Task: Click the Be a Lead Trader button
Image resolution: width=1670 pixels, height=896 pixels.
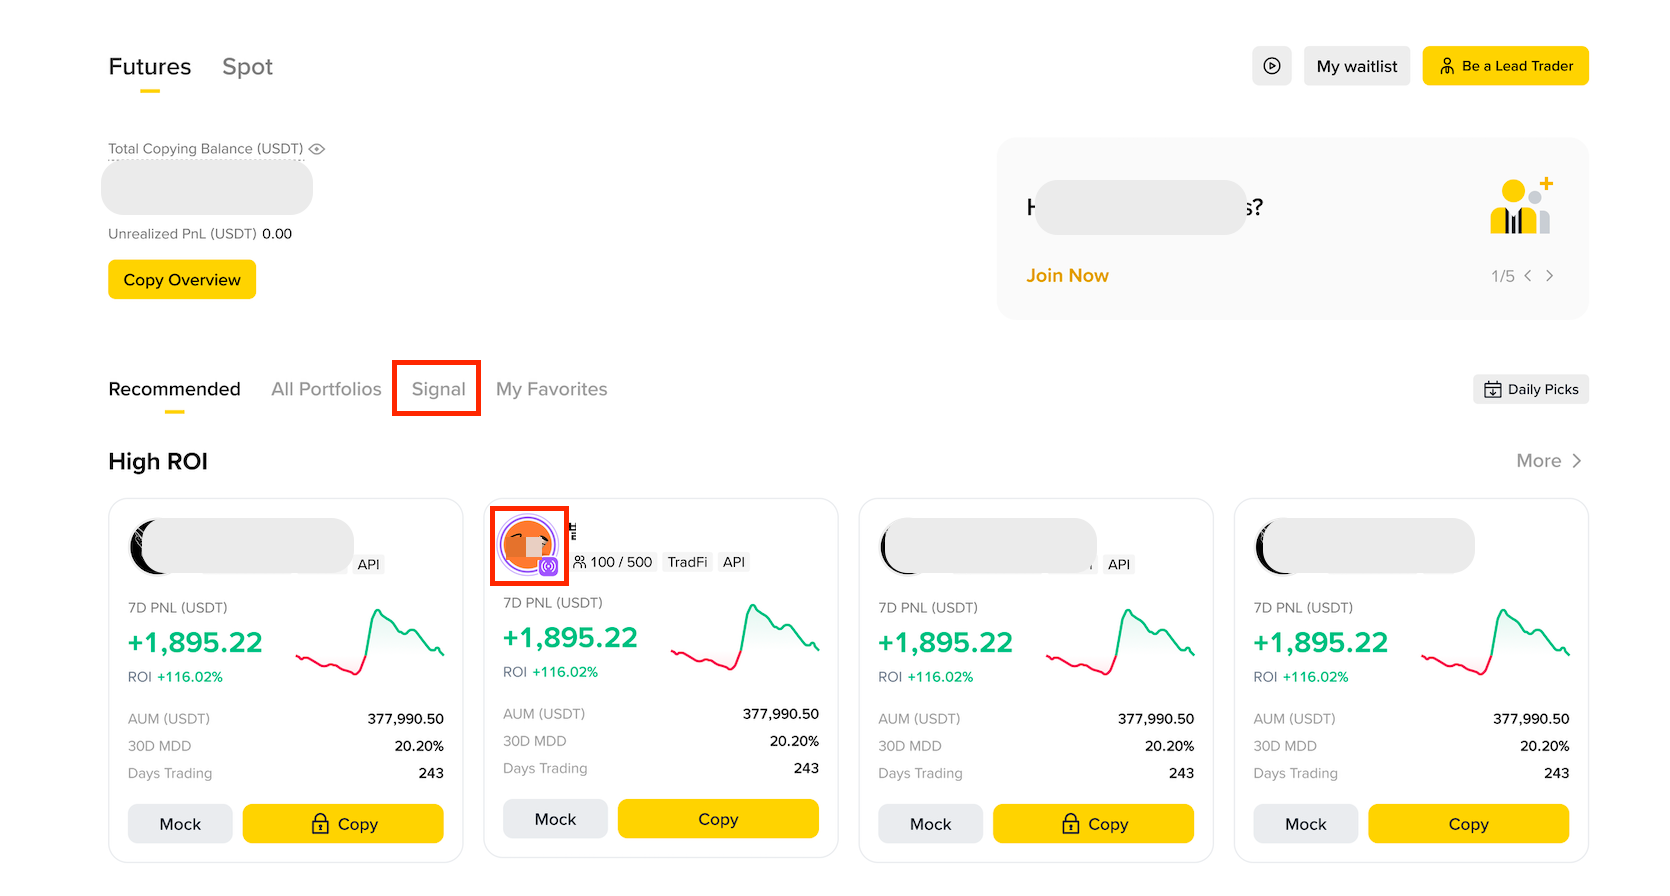Action: point(1505,66)
